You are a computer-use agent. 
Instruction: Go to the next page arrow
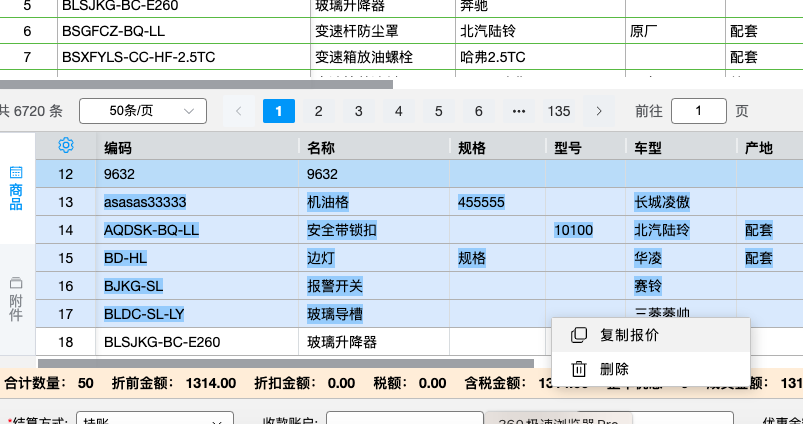click(x=599, y=111)
